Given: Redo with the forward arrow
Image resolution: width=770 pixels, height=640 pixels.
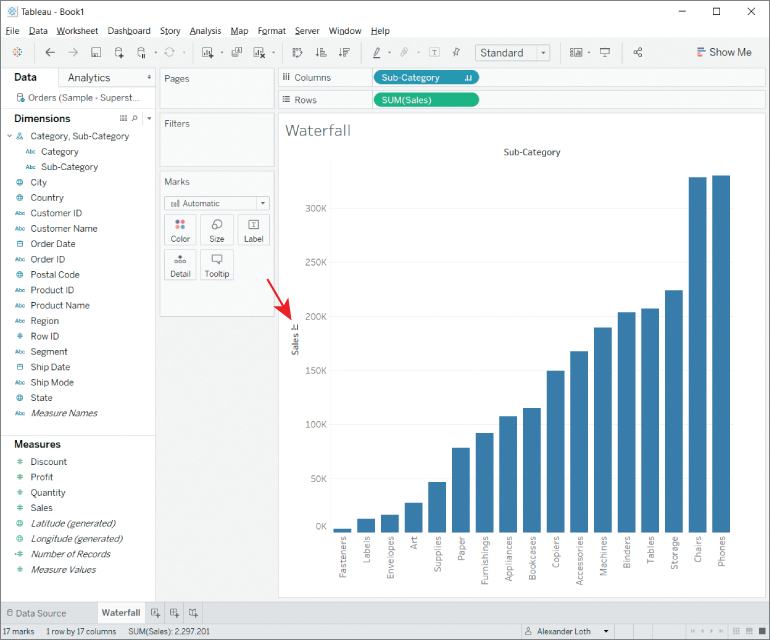Looking at the screenshot, I should [x=73, y=52].
